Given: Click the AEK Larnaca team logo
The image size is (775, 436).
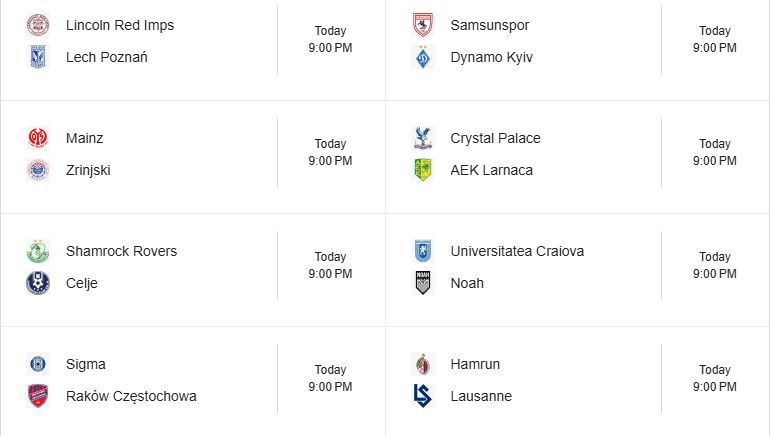Looking at the screenshot, I should click(423, 170).
